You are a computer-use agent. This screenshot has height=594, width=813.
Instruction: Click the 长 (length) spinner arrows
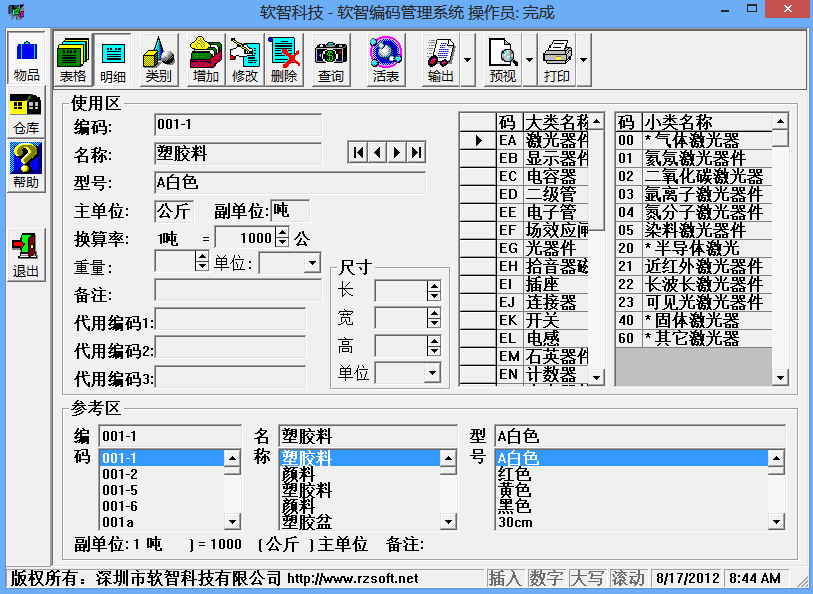tap(434, 291)
